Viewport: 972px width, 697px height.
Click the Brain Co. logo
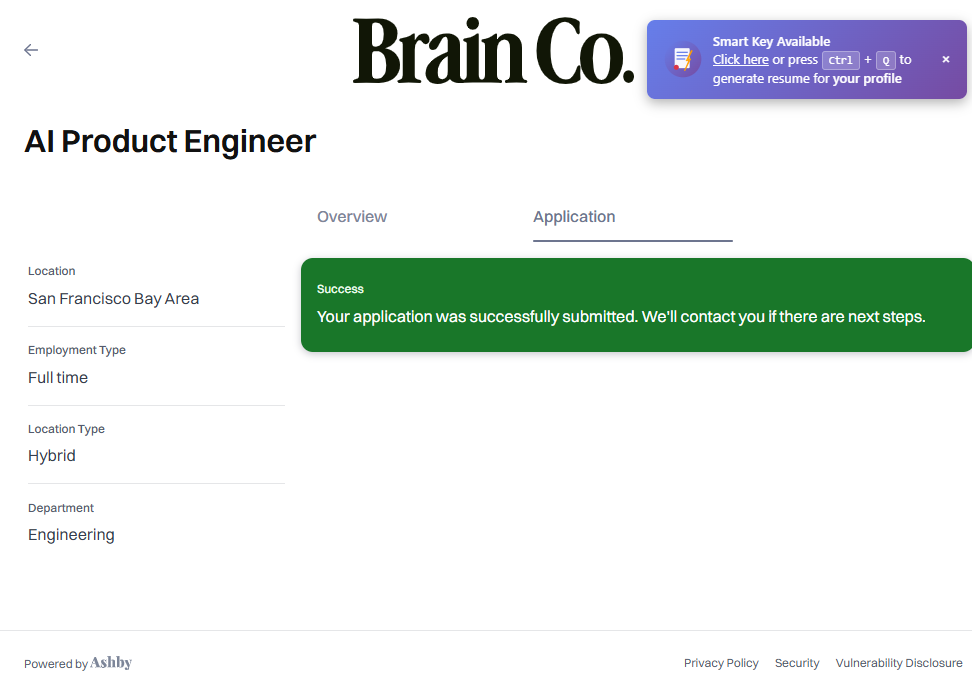point(493,52)
